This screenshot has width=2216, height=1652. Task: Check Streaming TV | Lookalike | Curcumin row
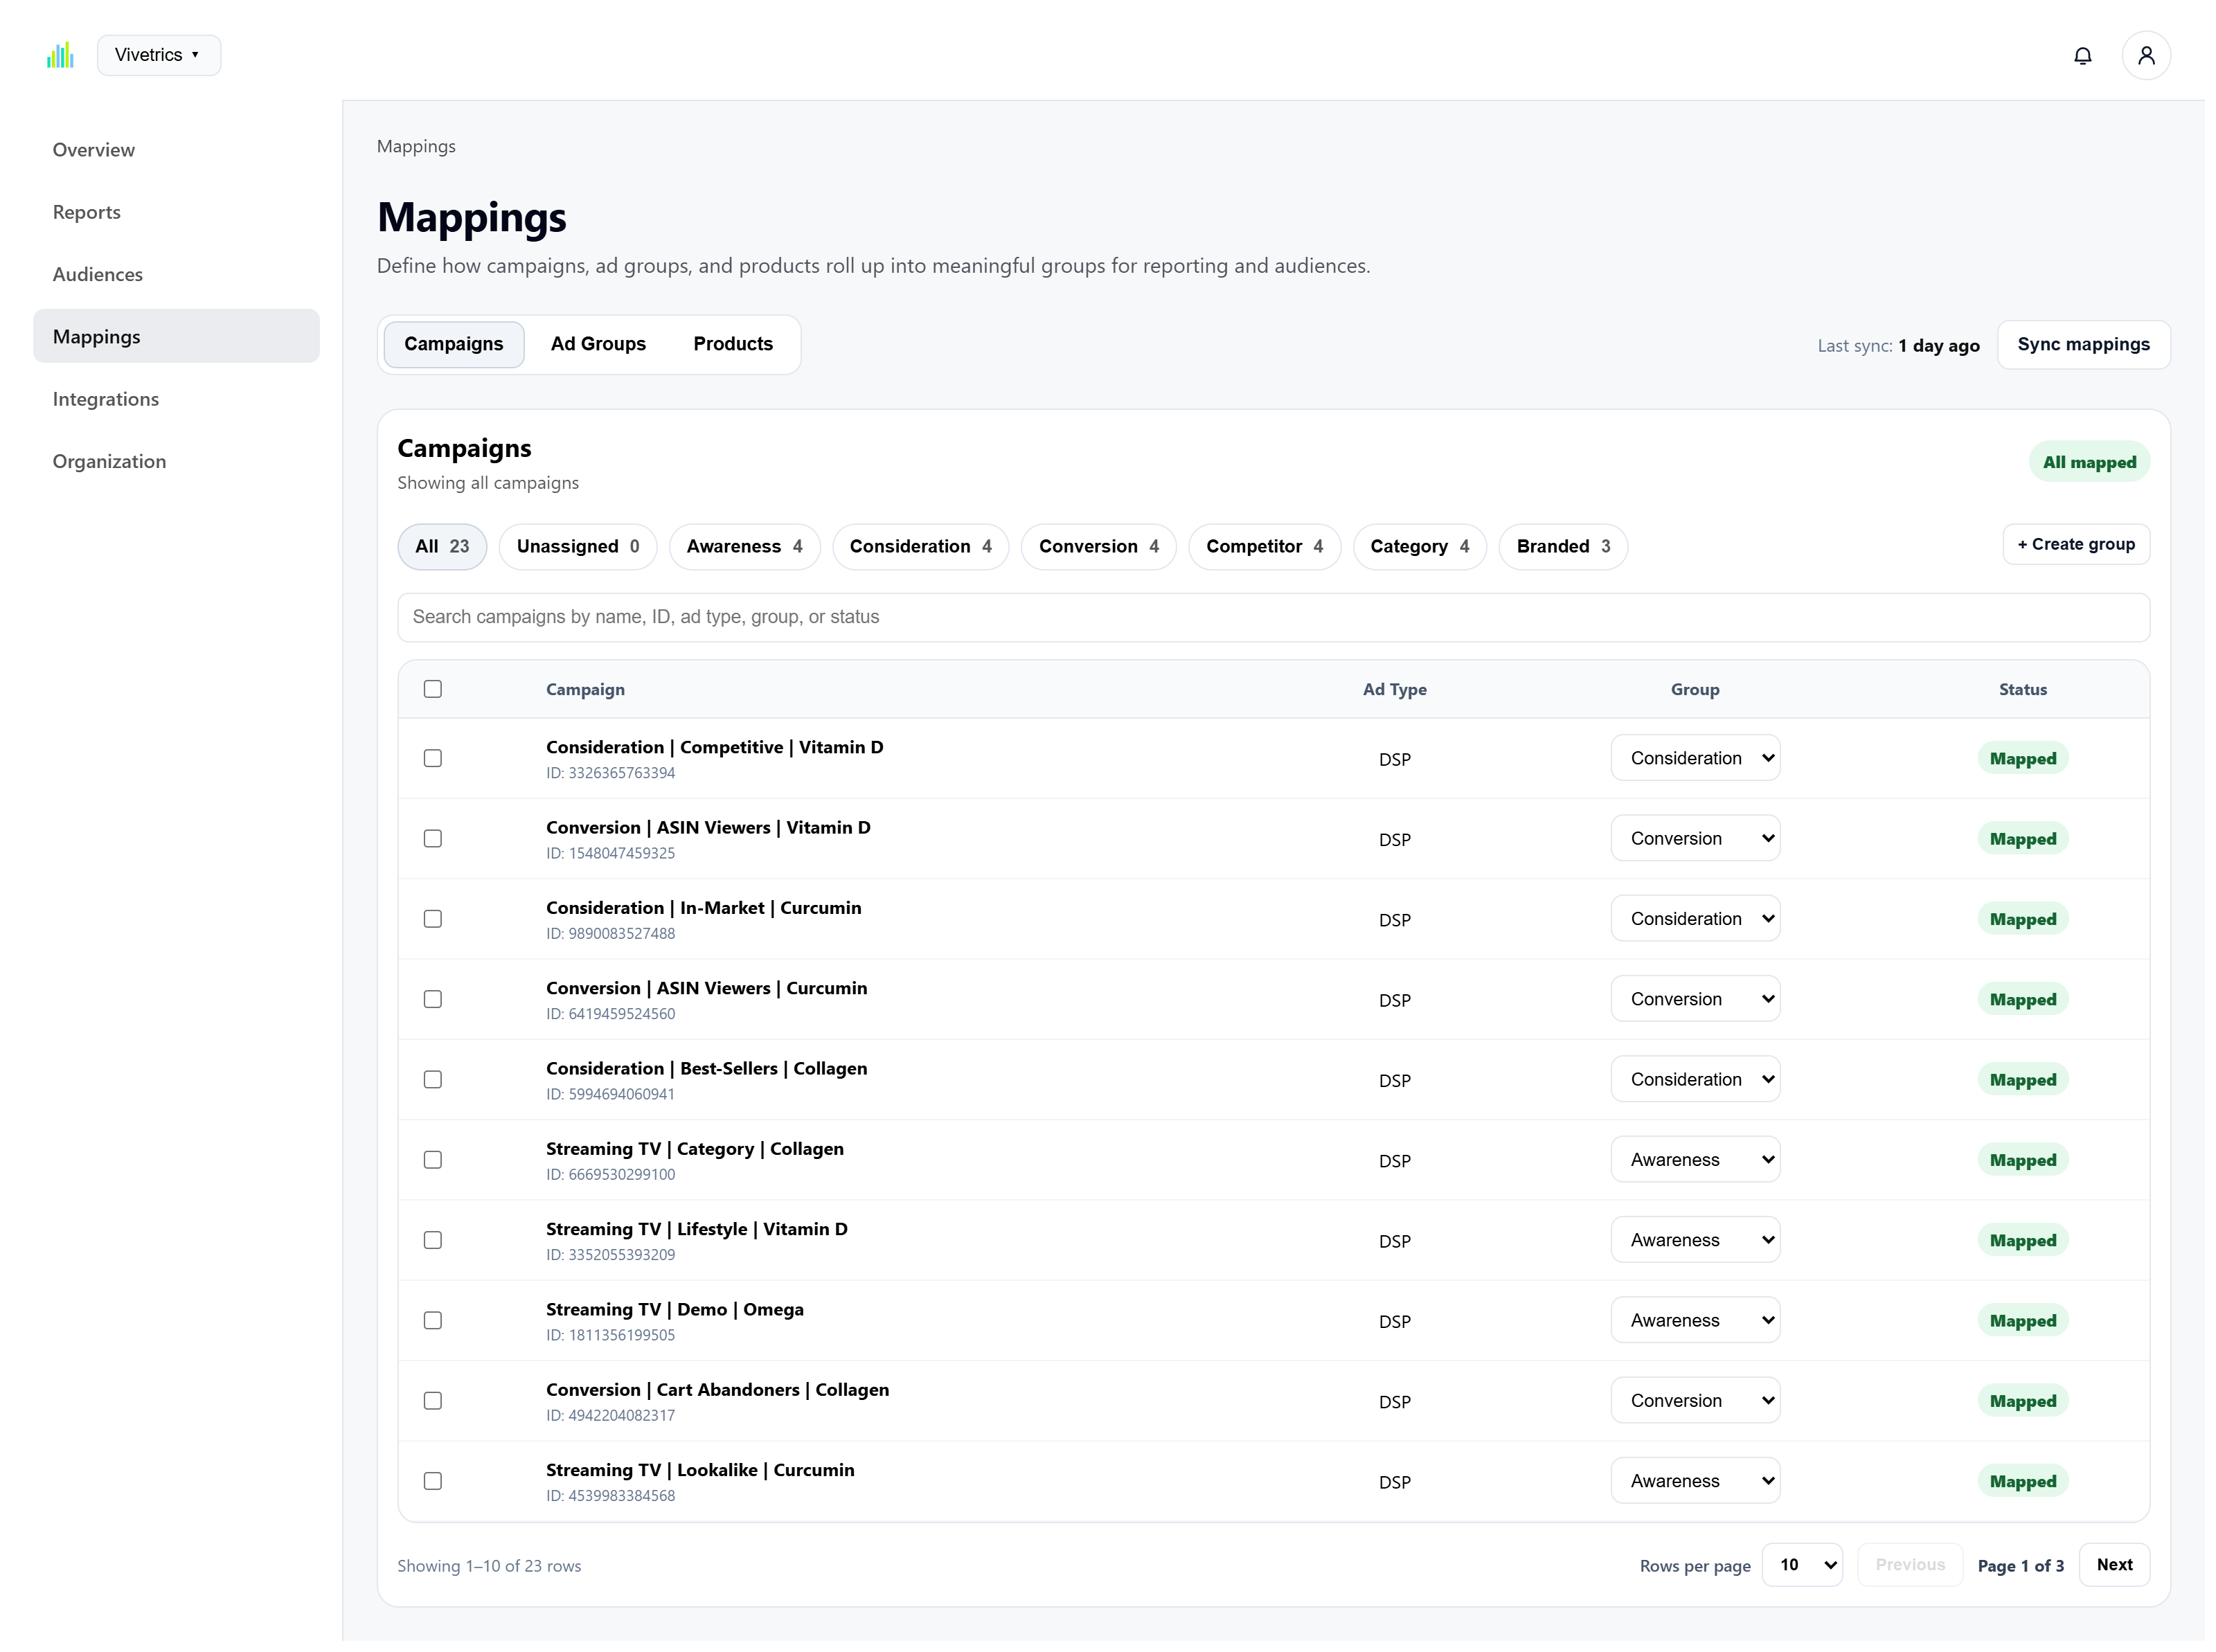tap(433, 1481)
